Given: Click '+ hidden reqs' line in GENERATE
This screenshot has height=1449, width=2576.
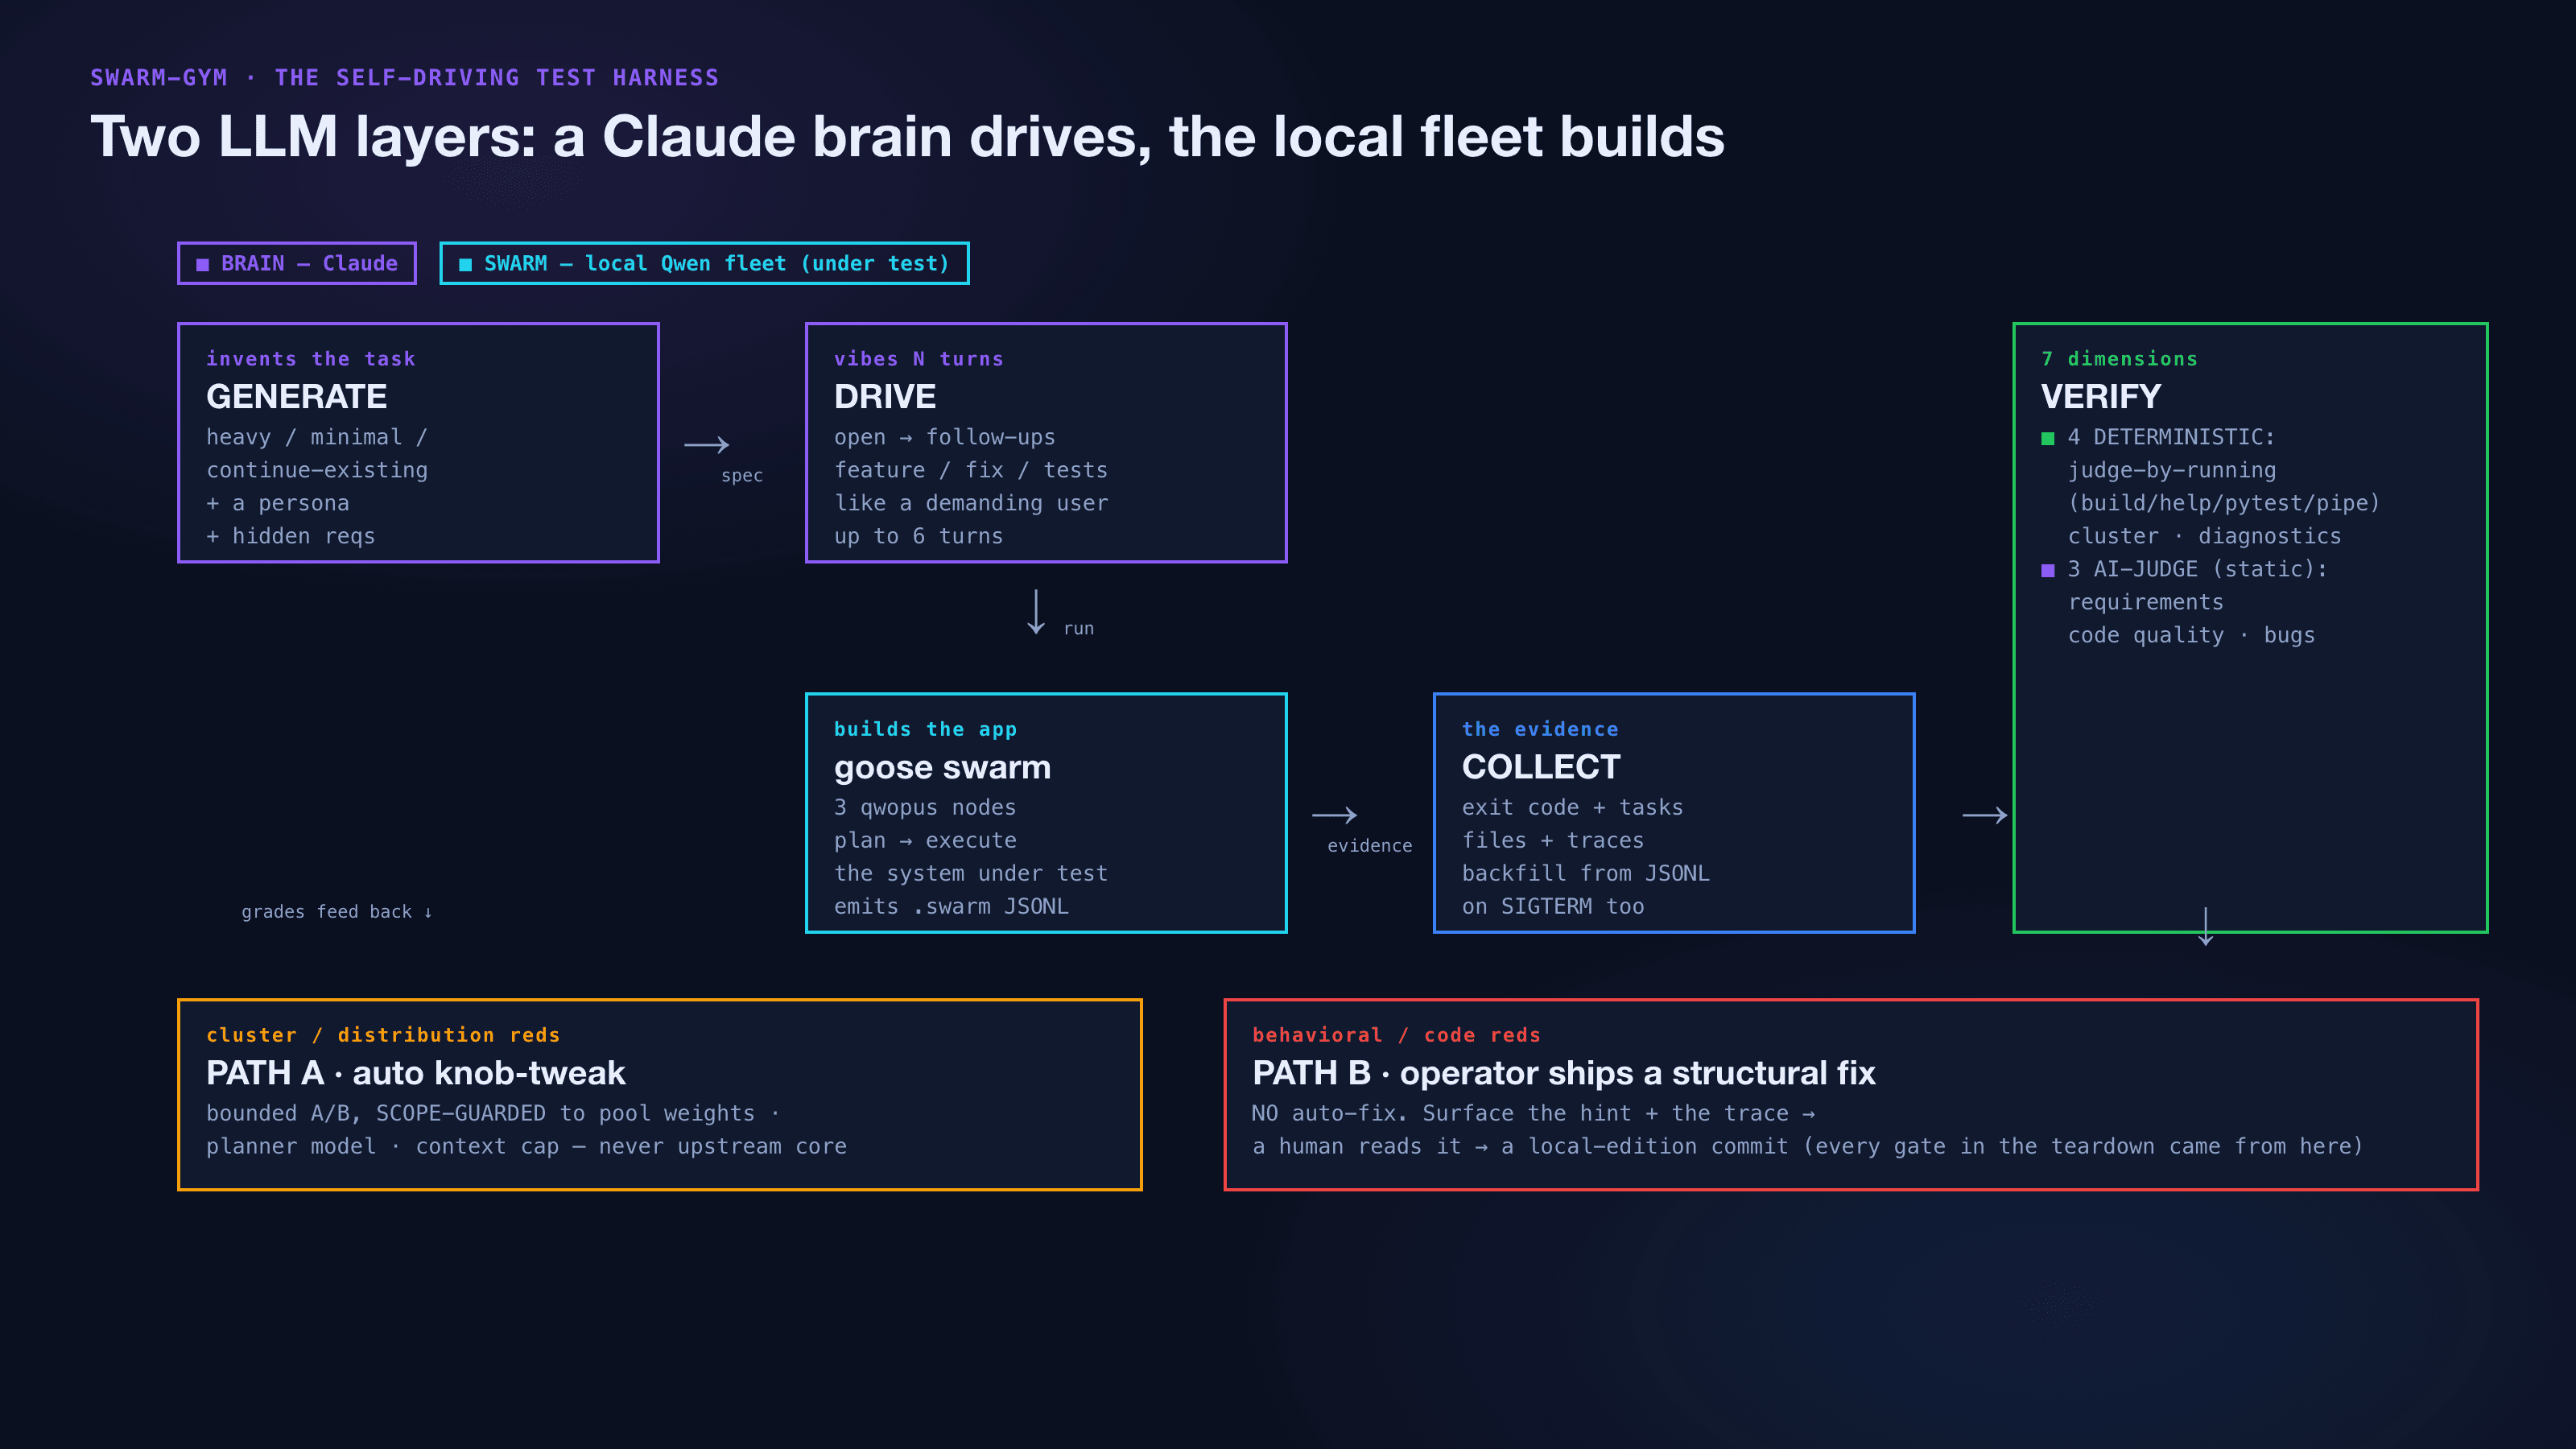Looking at the screenshot, I should 290,537.
